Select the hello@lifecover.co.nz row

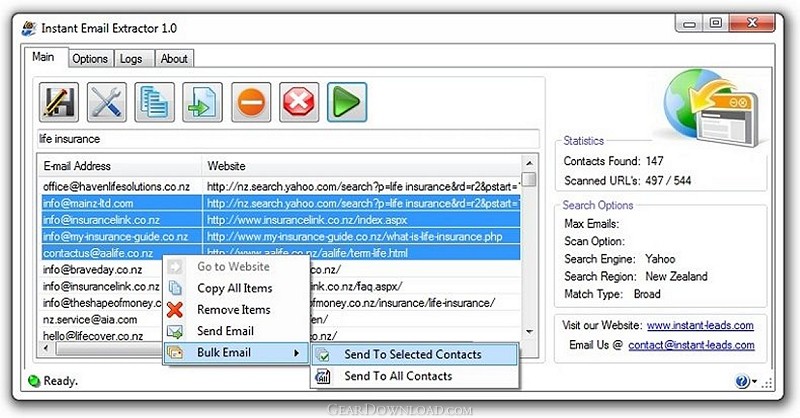[x=101, y=336]
